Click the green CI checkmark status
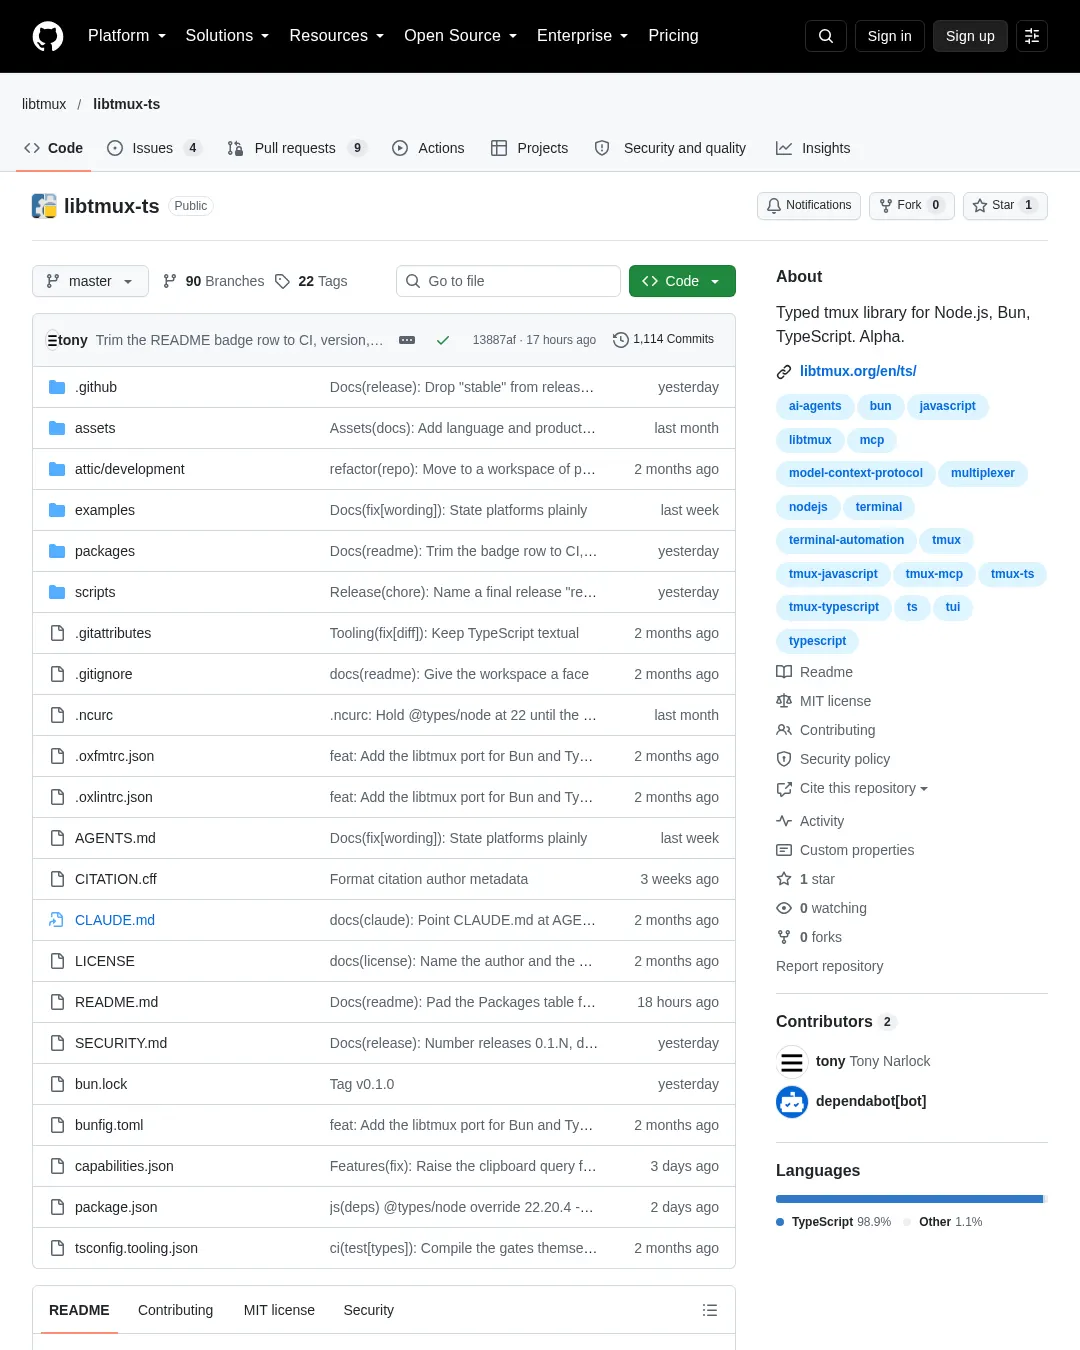This screenshot has width=1080, height=1350. point(443,340)
